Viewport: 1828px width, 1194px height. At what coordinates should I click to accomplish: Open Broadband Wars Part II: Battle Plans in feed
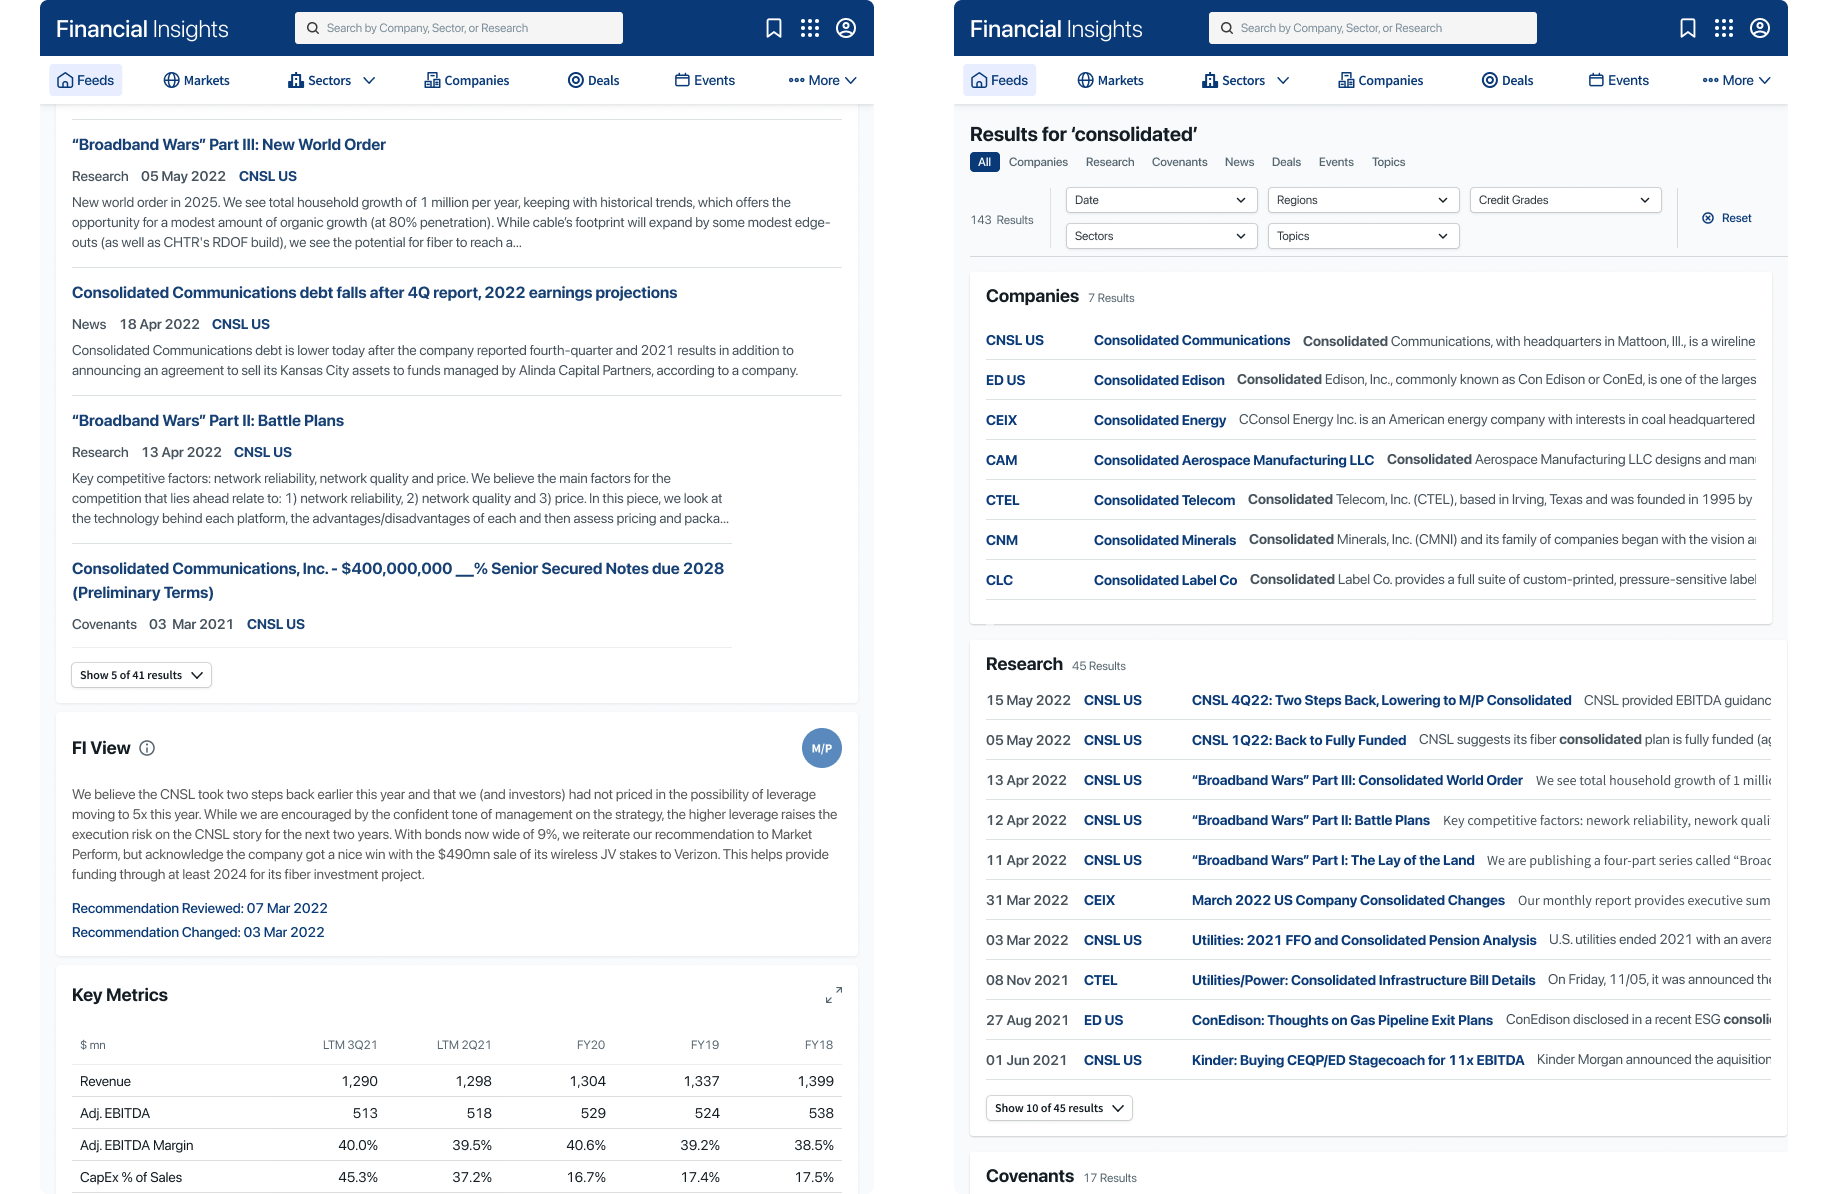[208, 421]
